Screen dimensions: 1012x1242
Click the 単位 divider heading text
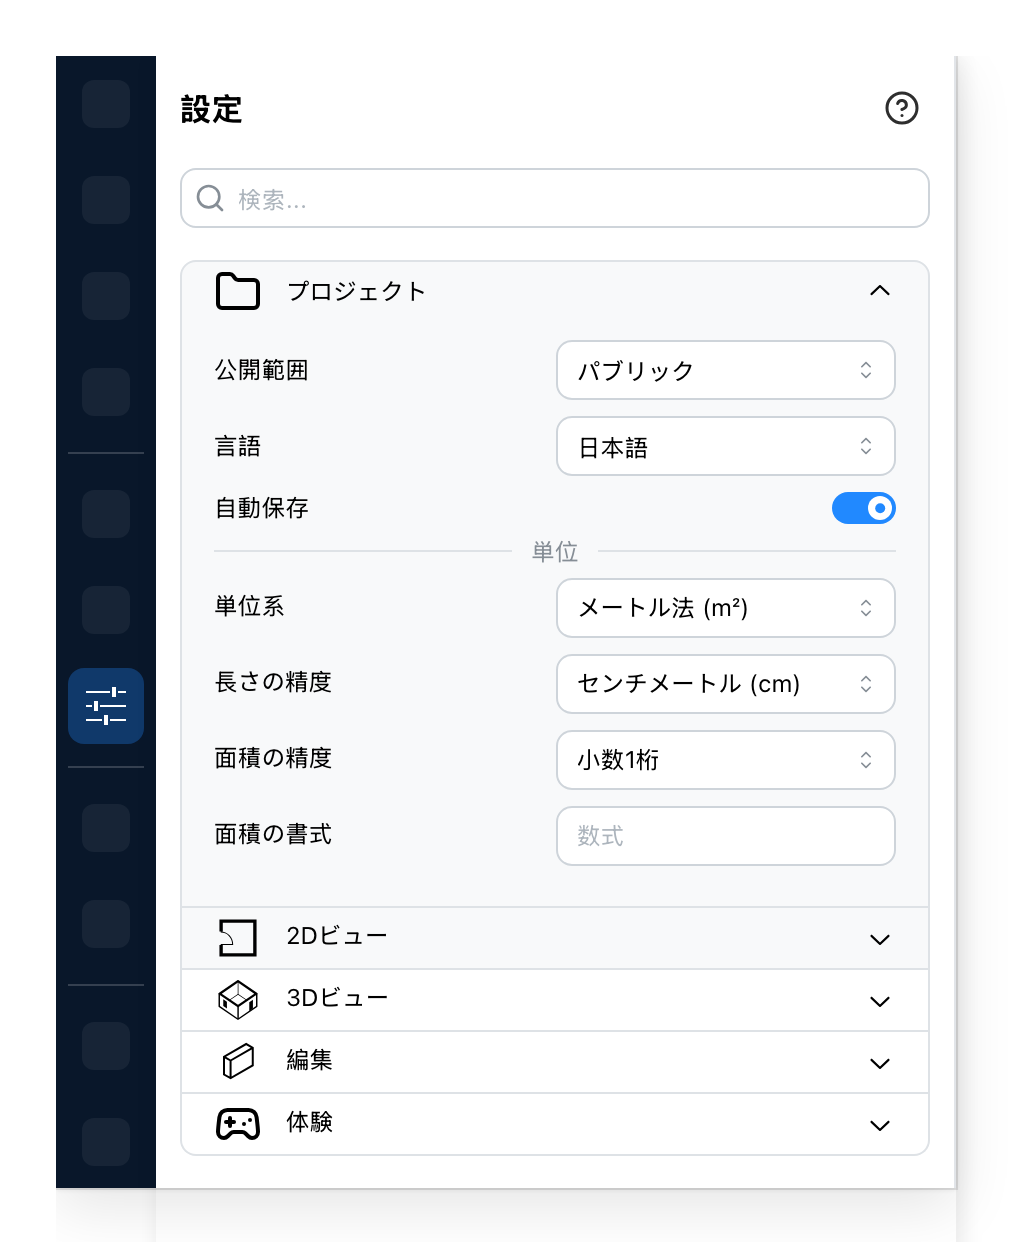click(555, 552)
